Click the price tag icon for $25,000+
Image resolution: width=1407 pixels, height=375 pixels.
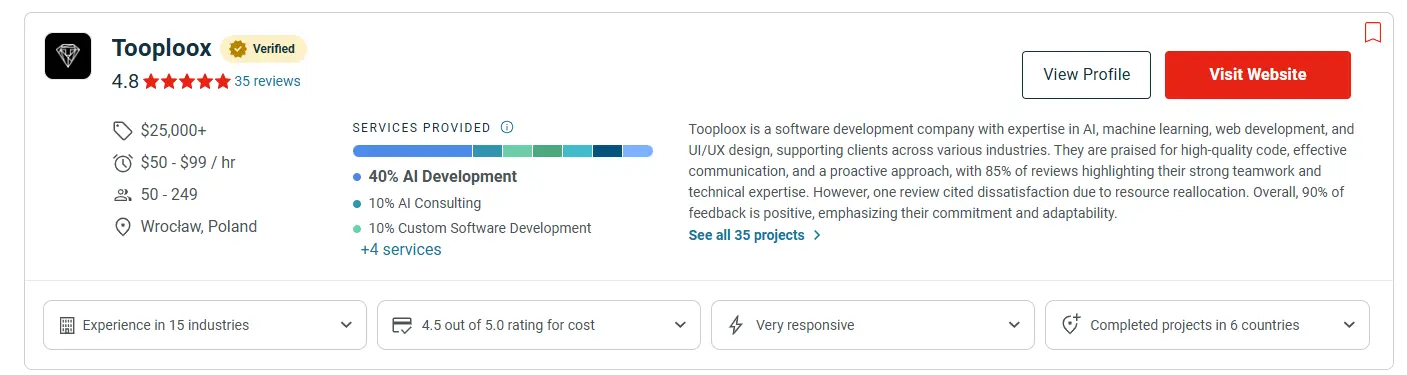[x=123, y=130]
